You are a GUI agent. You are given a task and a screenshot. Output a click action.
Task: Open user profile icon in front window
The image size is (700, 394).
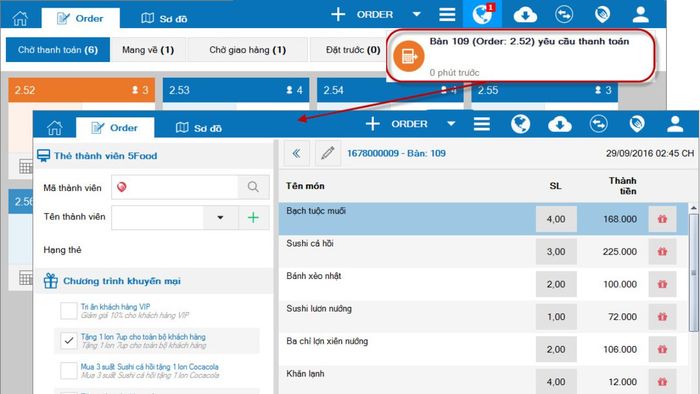[x=675, y=124]
